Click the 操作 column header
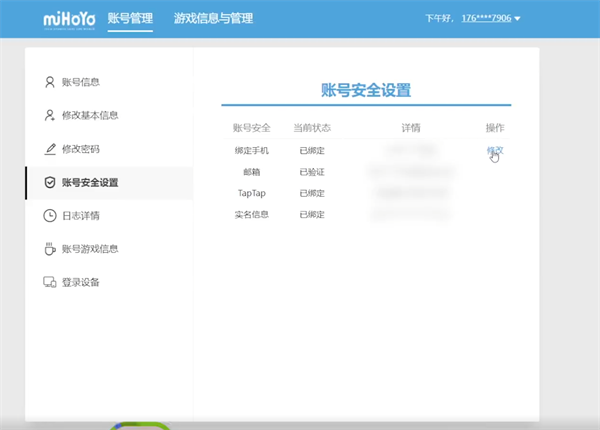This screenshot has height=430, width=600. click(x=494, y=128)
